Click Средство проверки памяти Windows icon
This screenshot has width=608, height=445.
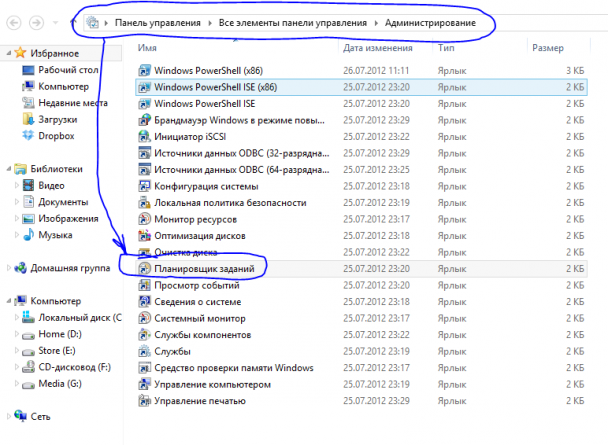pos(144,368)
